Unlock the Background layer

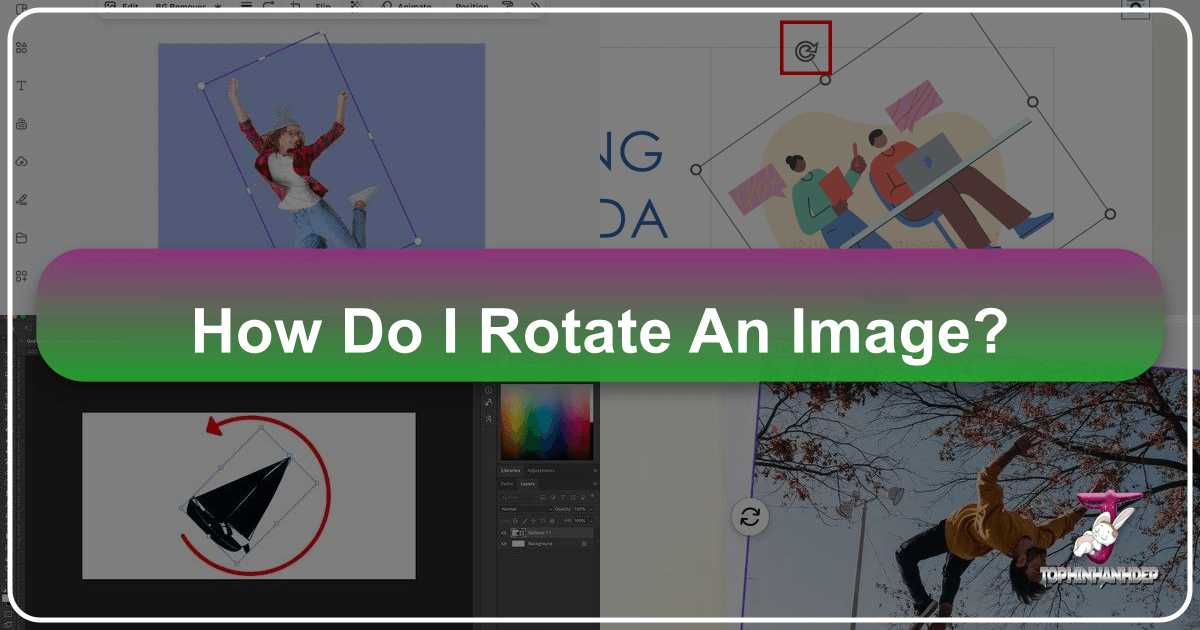point(583,543)
